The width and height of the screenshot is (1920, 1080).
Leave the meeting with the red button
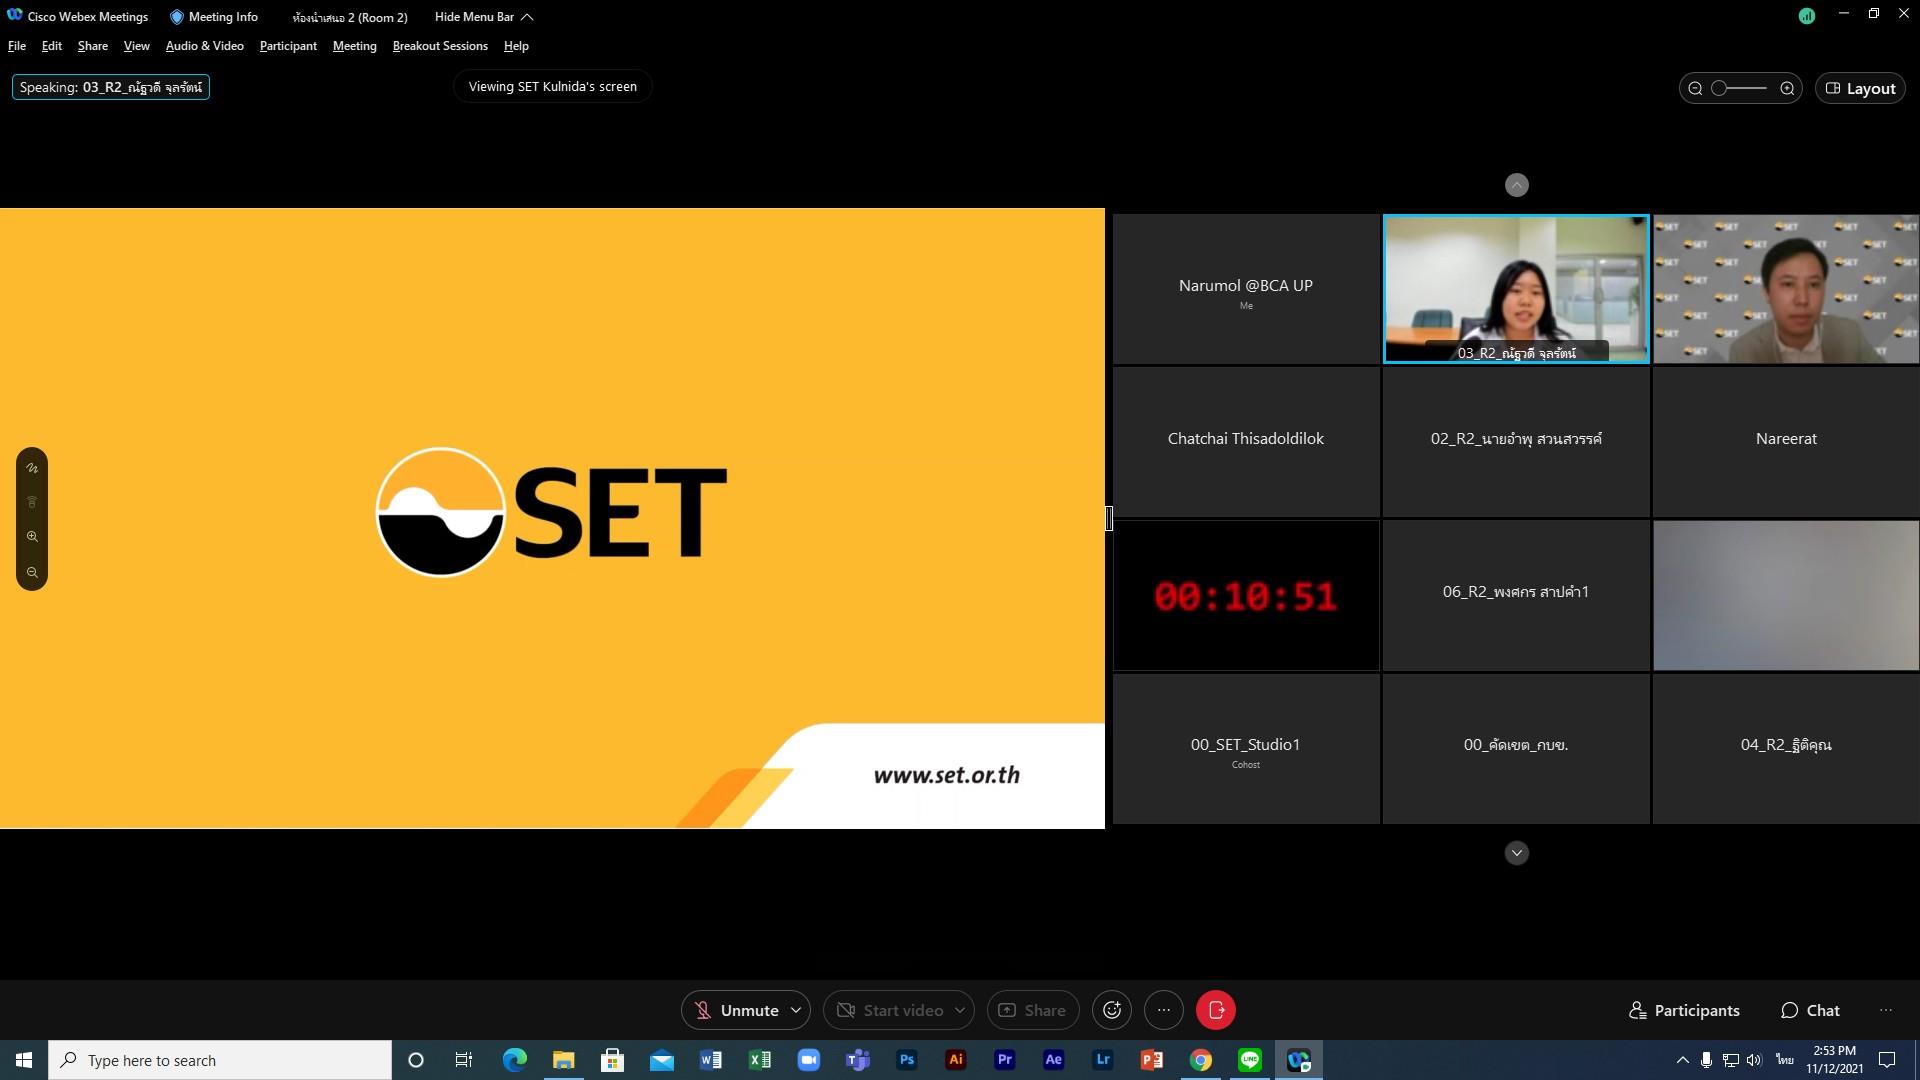pyautogui.click(x=1216, y=1010)
